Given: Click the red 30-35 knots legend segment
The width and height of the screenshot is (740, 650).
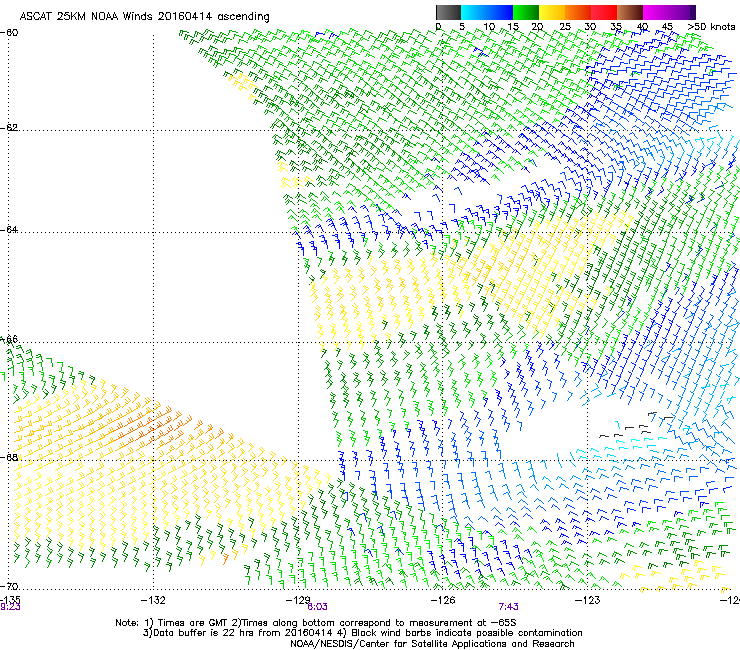Looking at the screenshot, I should tap(604, 12).
